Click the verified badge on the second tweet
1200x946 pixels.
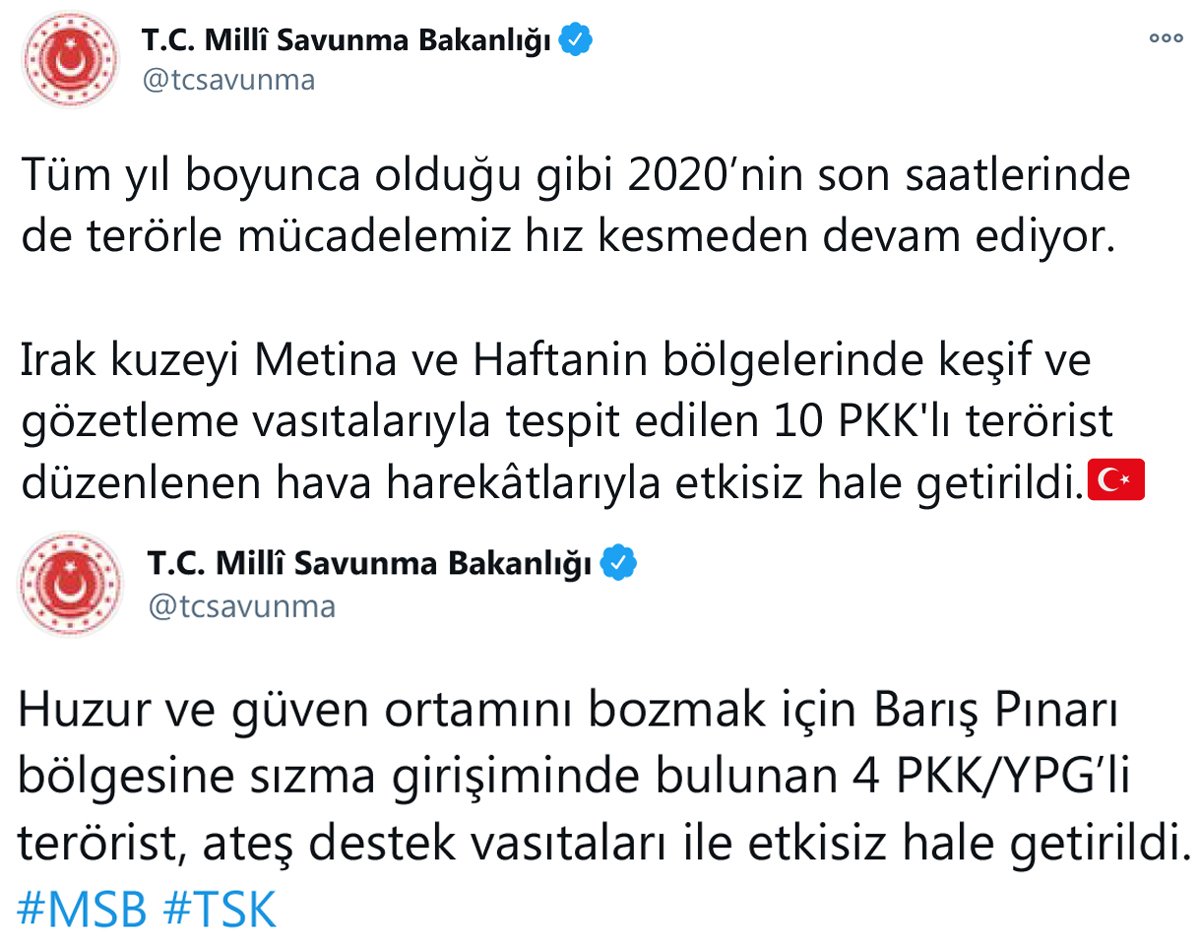point(619,564)
